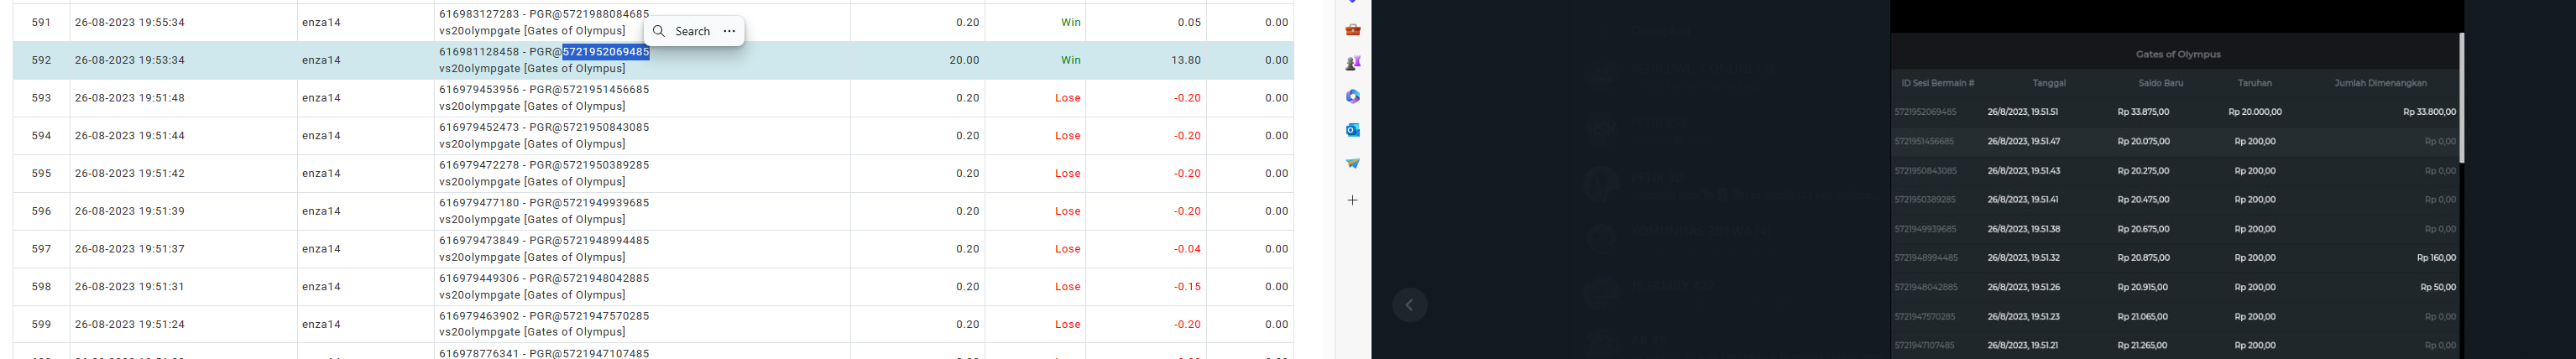Click the Rp 20.000,00 bet value
The height and width of the screenshot is (359, 2576).
pos(2255,112)
